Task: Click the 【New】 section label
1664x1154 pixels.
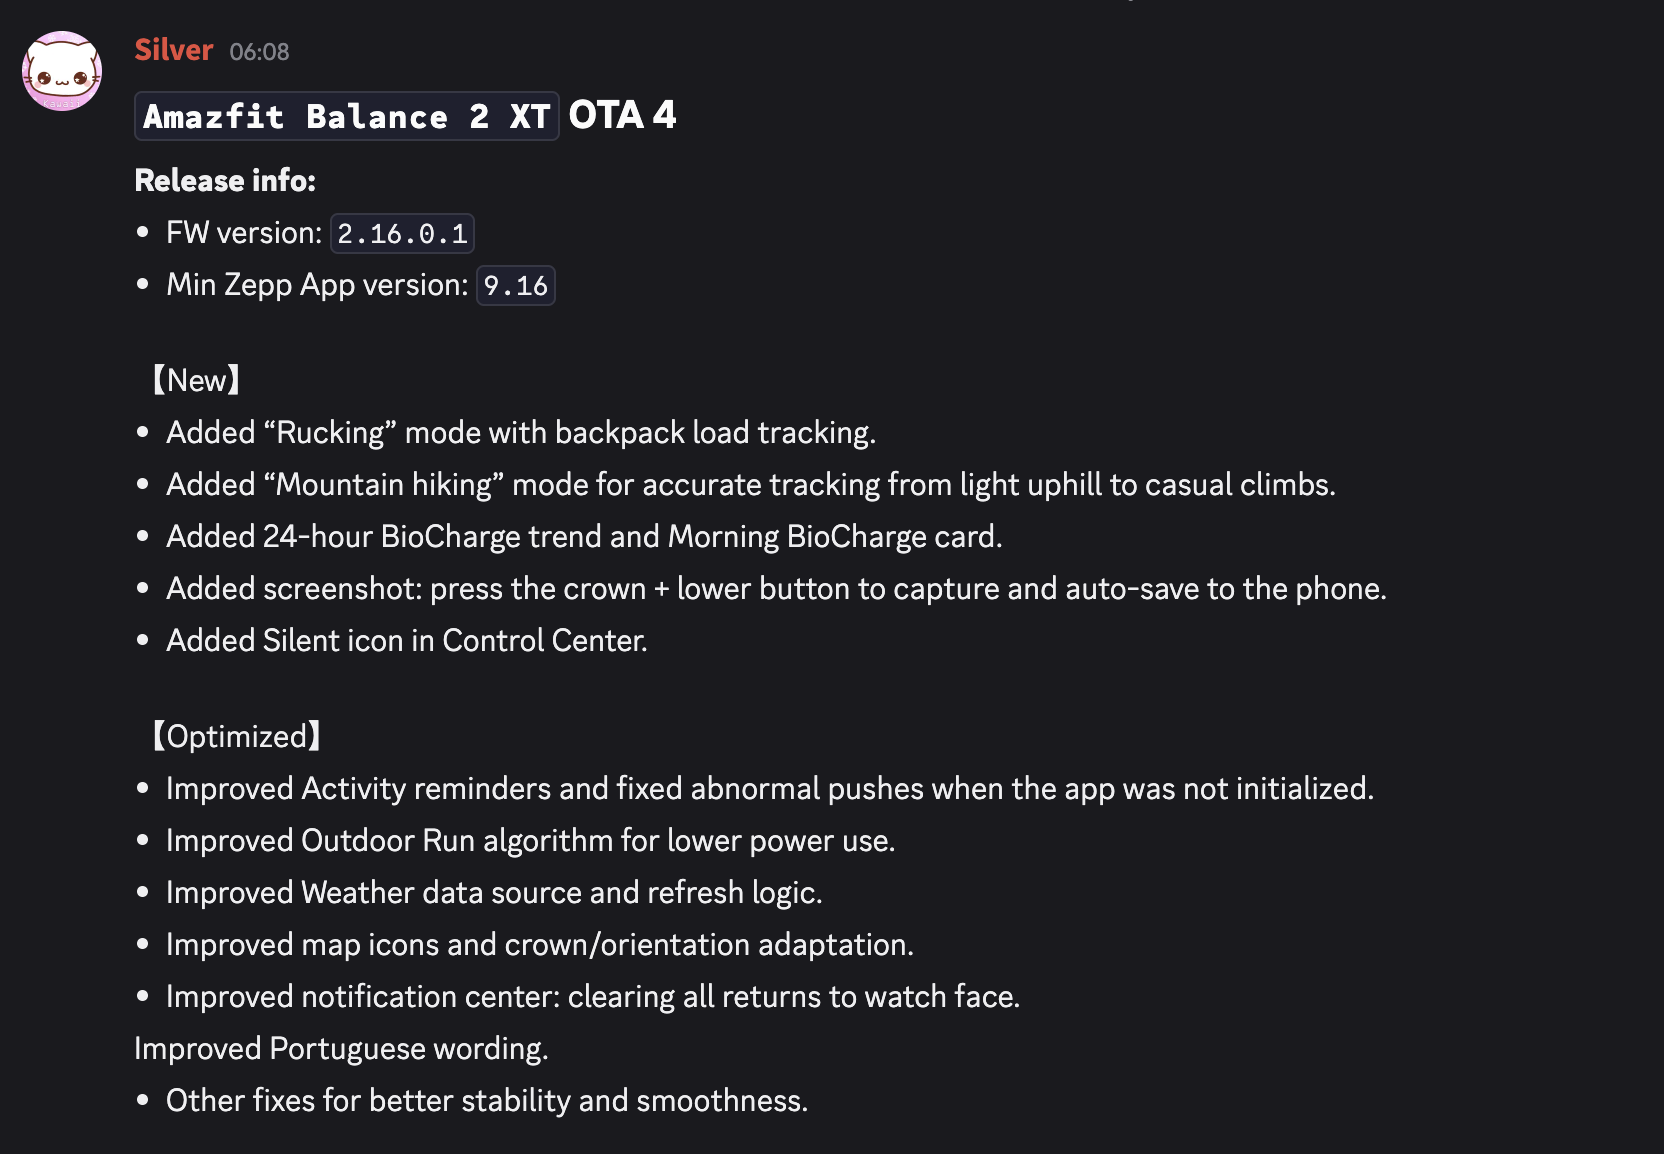Action: pyautogui.click(x=196, y=380)
